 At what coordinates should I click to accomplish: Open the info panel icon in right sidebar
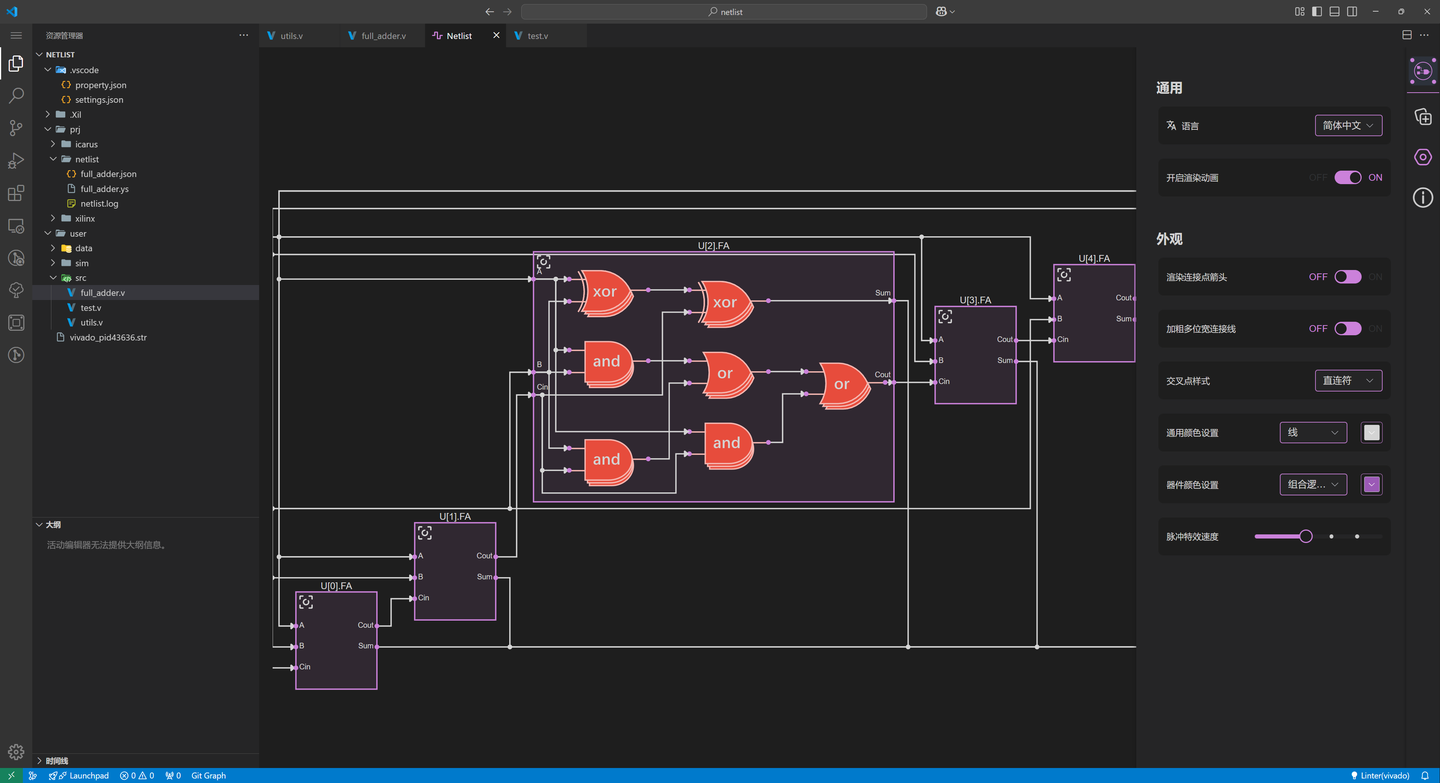pos(1422,197)
